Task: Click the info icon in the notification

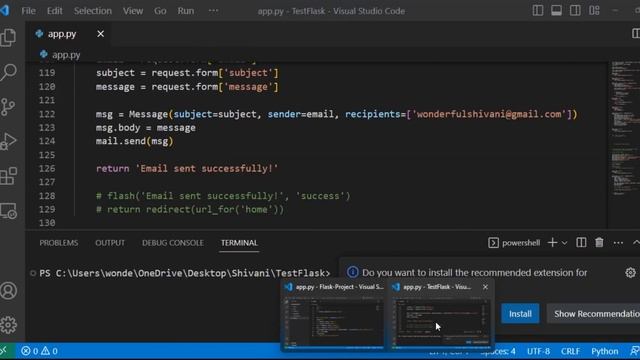Action: pyautogui.click(x=353, y=272)
